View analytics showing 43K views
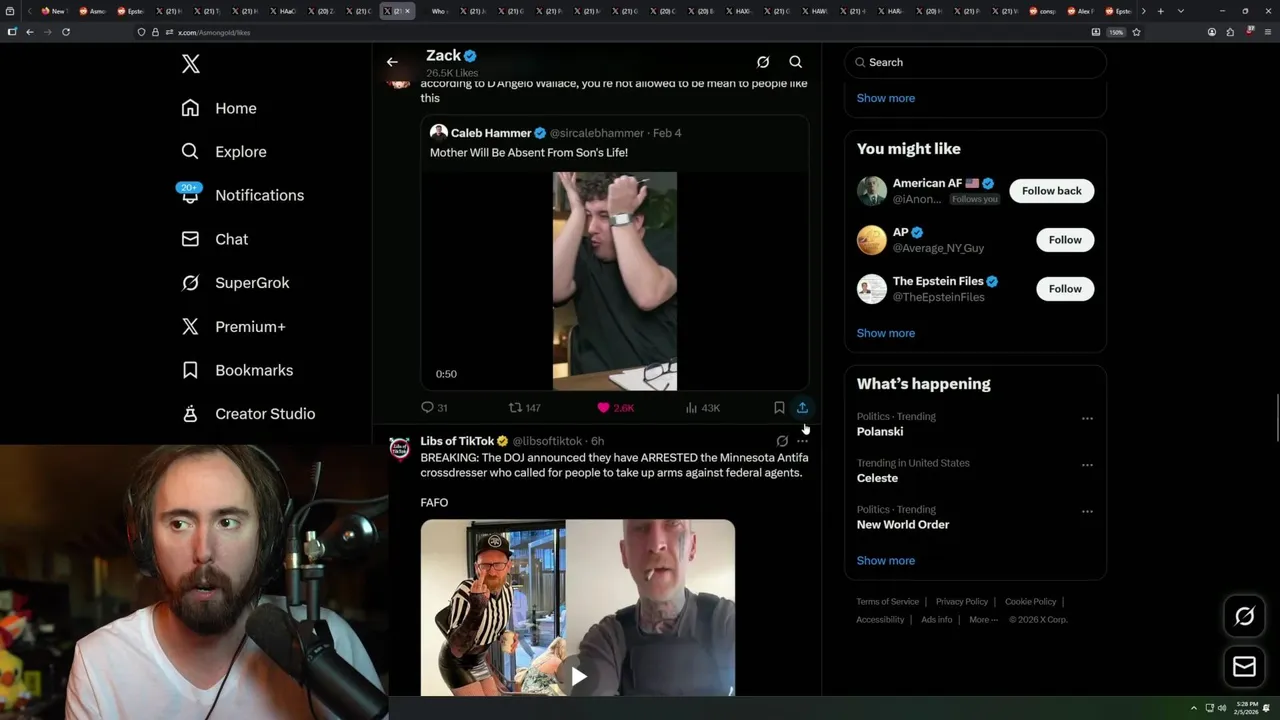Viewport: 1280px width, 720px height. [703, 408]
